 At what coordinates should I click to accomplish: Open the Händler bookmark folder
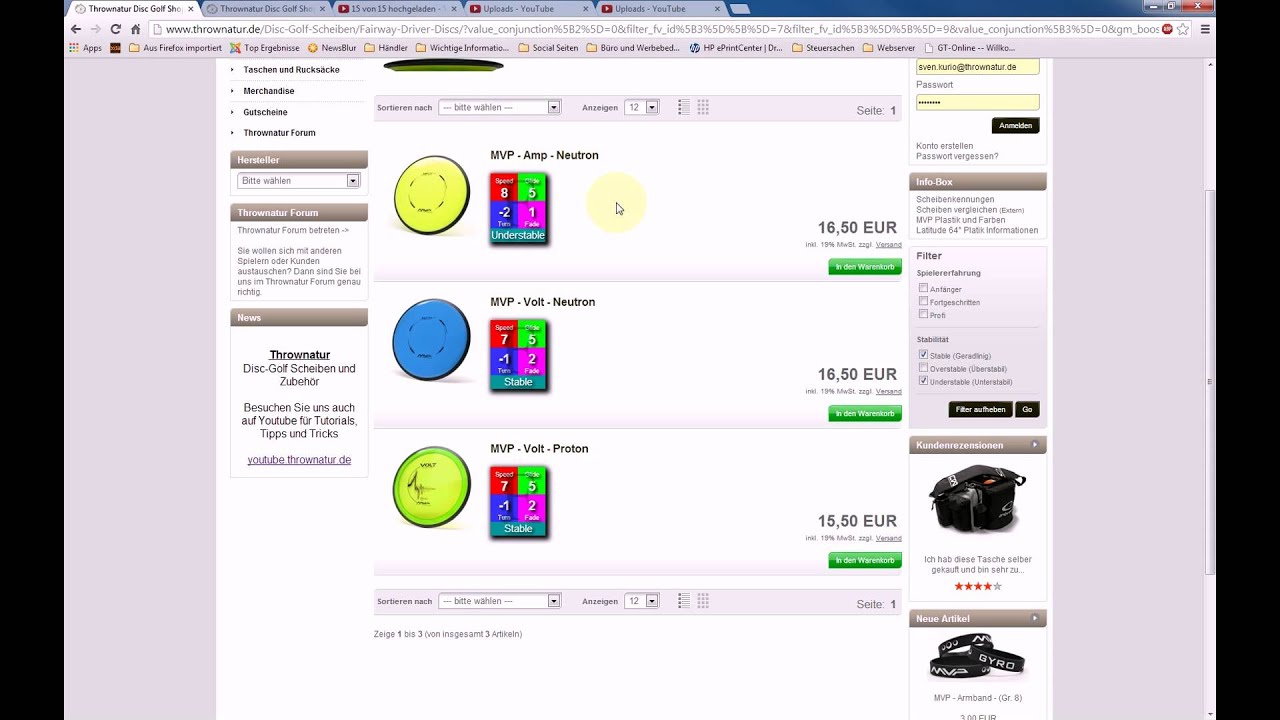386,47
